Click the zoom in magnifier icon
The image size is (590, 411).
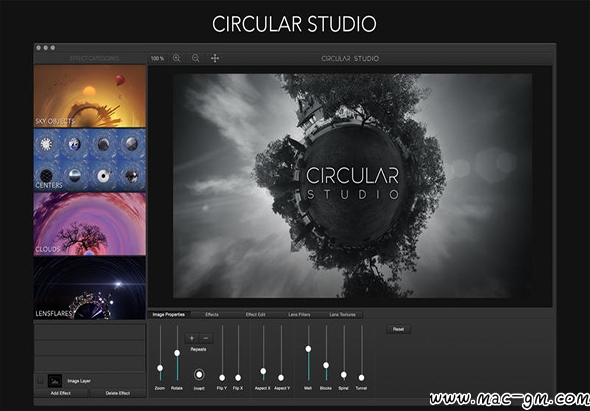[176, 58]
